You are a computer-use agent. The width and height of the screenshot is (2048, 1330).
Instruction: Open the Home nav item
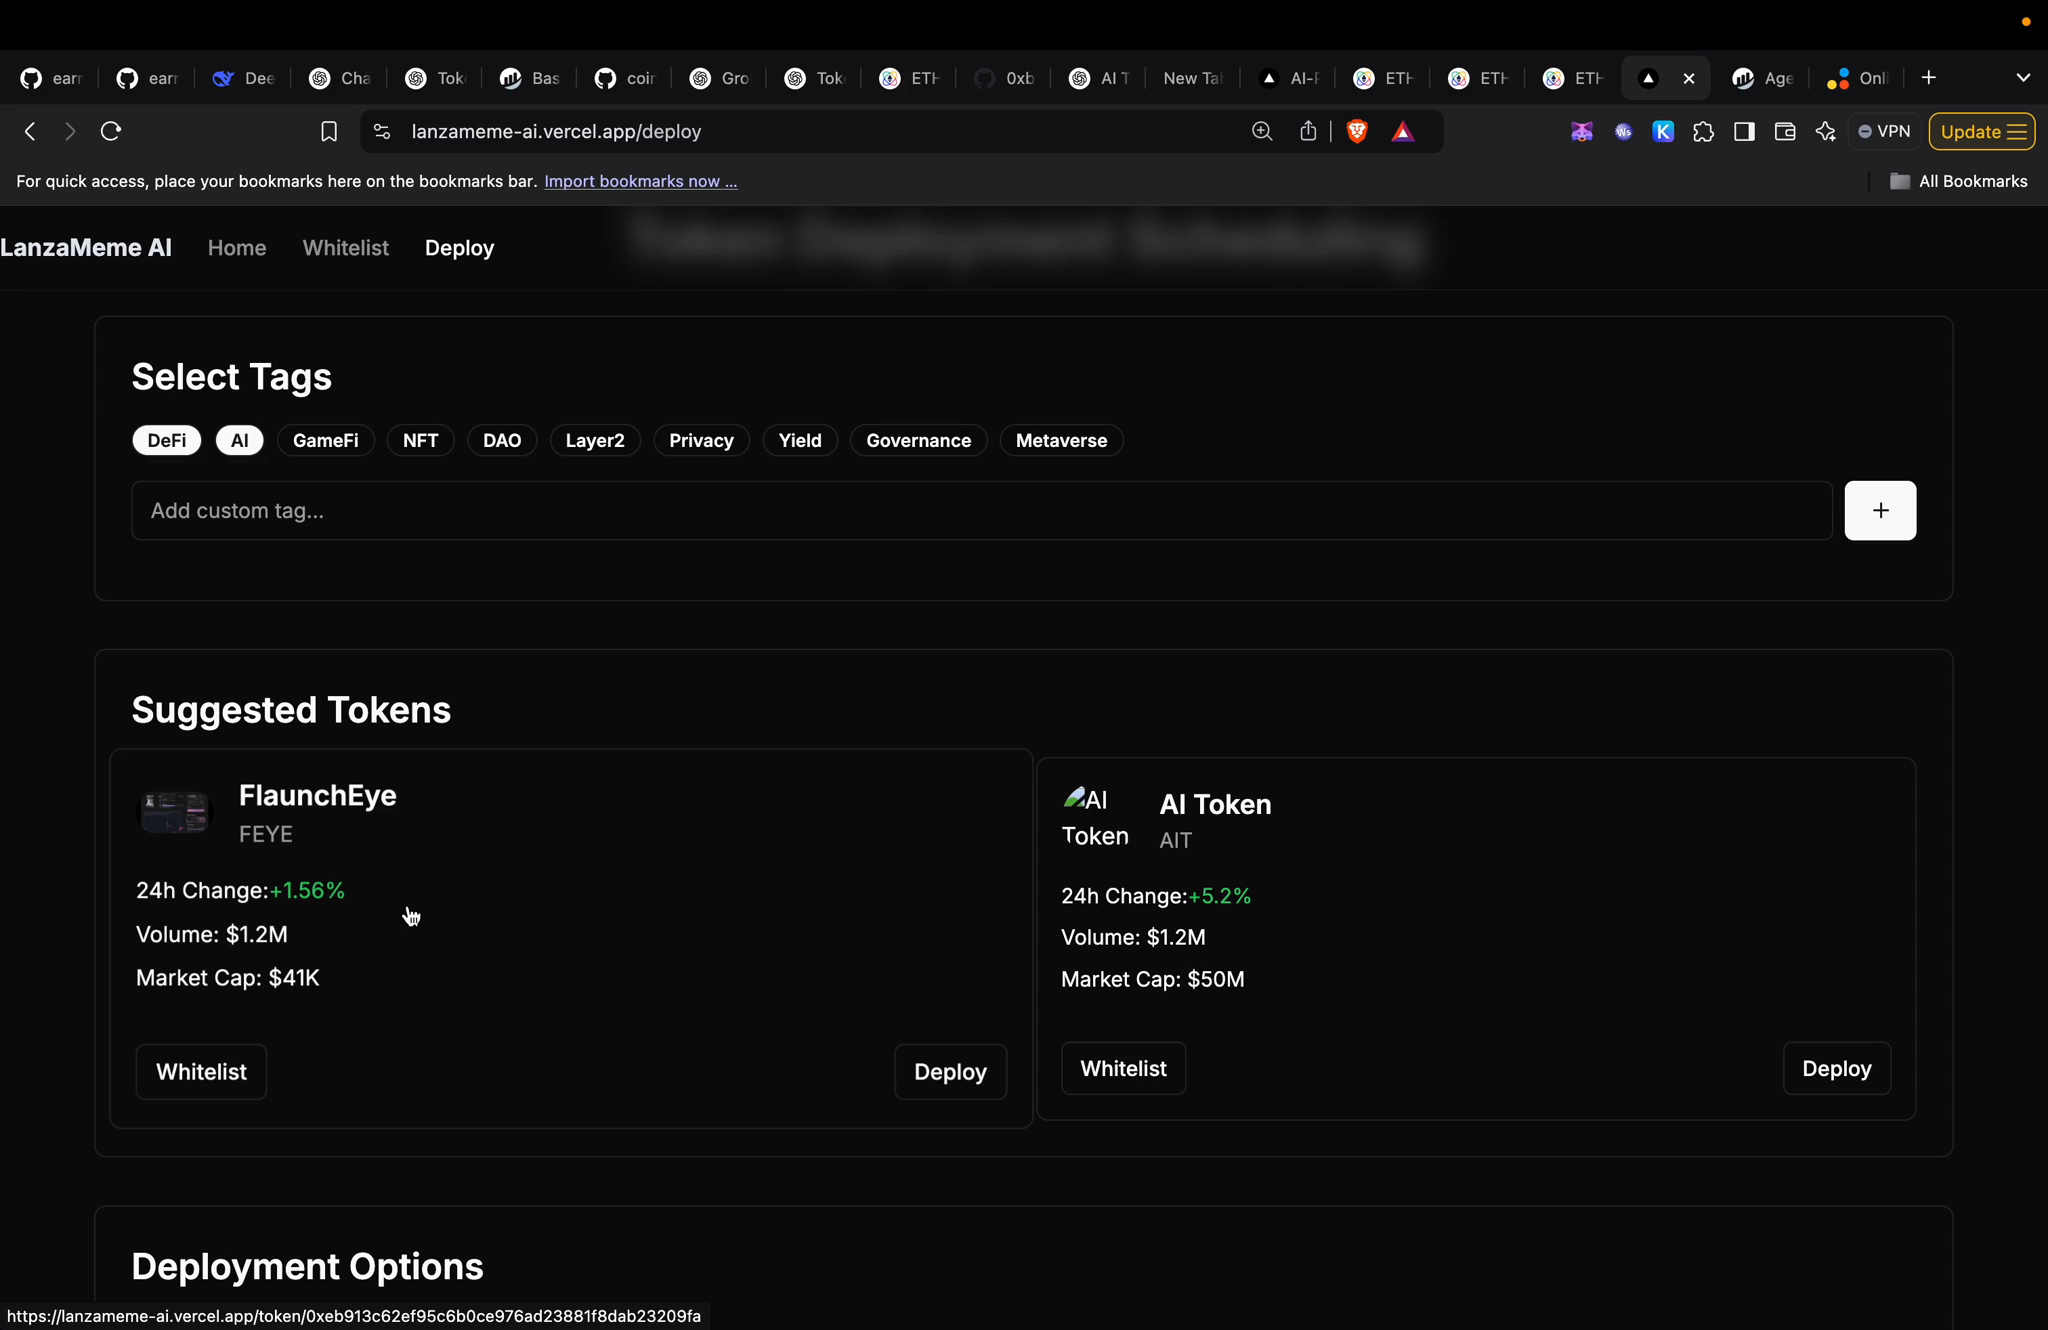[x=237, y=248]
